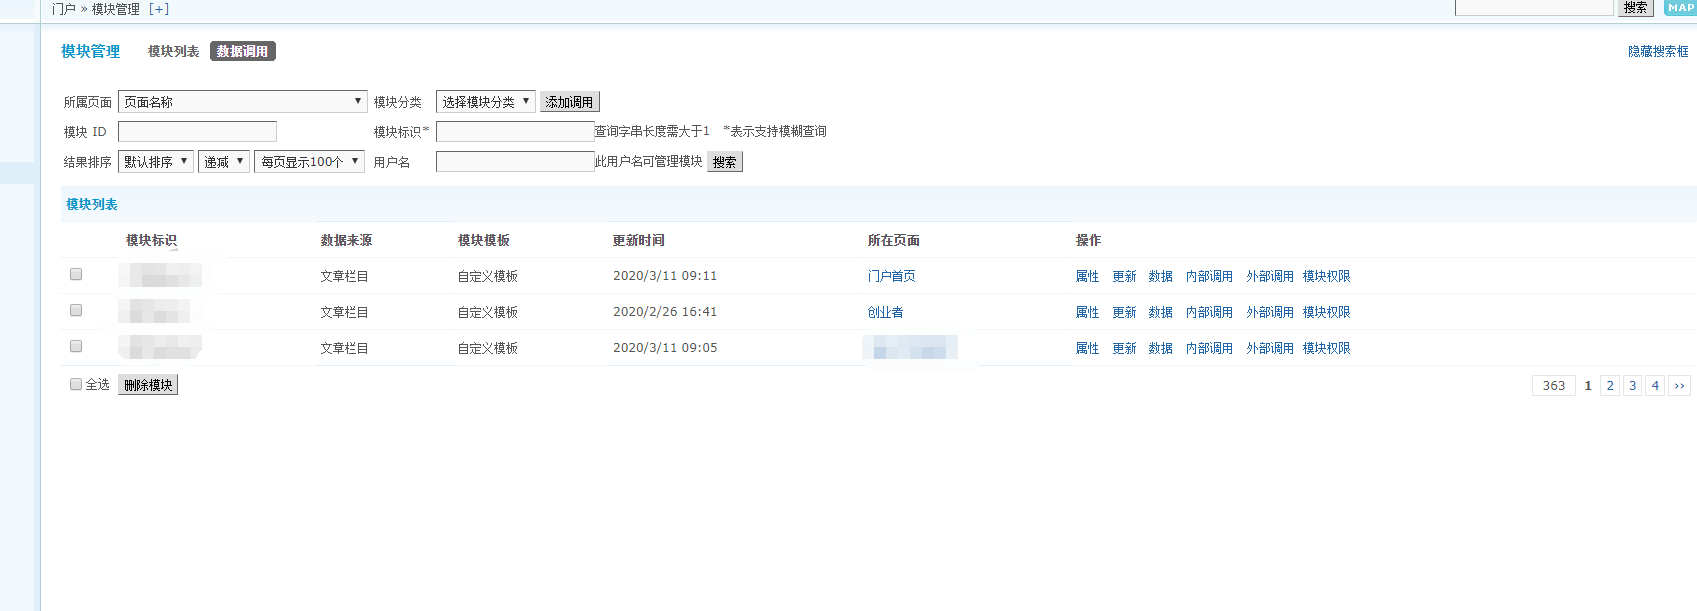Open 模块权限 for the third row
The image size is (1697, 611).
[x=1326, y=348]
